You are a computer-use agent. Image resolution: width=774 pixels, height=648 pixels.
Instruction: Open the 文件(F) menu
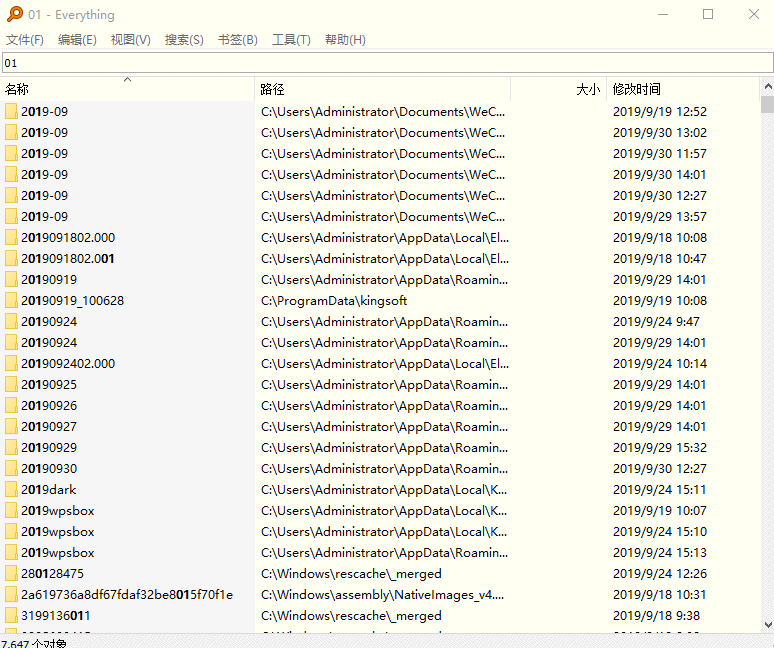(25, 40)
